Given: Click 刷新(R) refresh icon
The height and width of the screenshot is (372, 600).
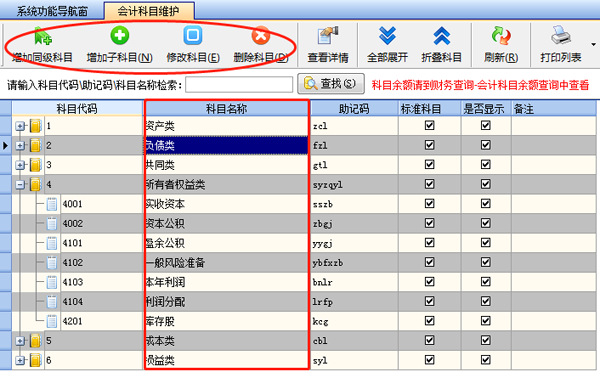Looking at the screenshot, I should tap(501, 36).
